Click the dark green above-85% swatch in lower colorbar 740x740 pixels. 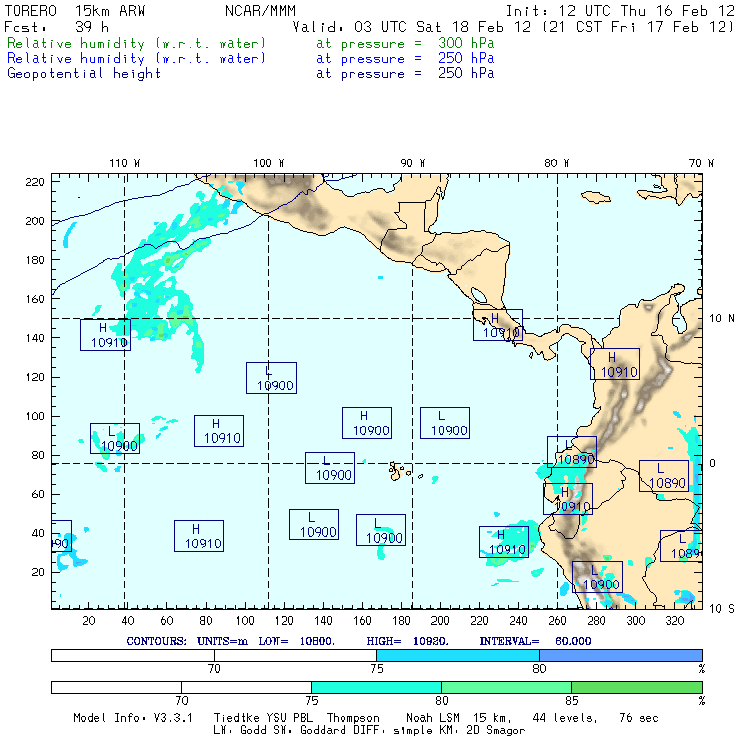637,687
